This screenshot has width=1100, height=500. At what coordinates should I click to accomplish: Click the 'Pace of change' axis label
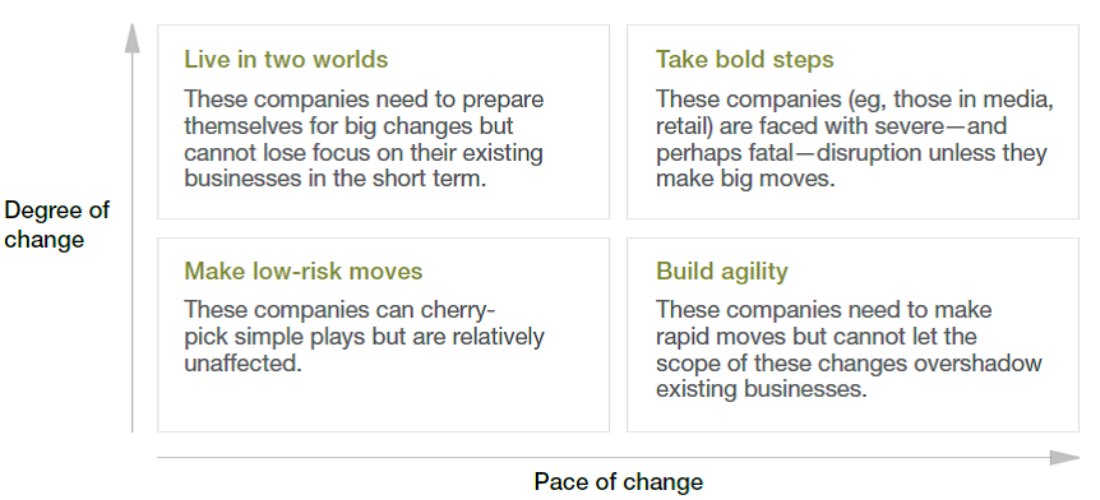pos(618,482)
